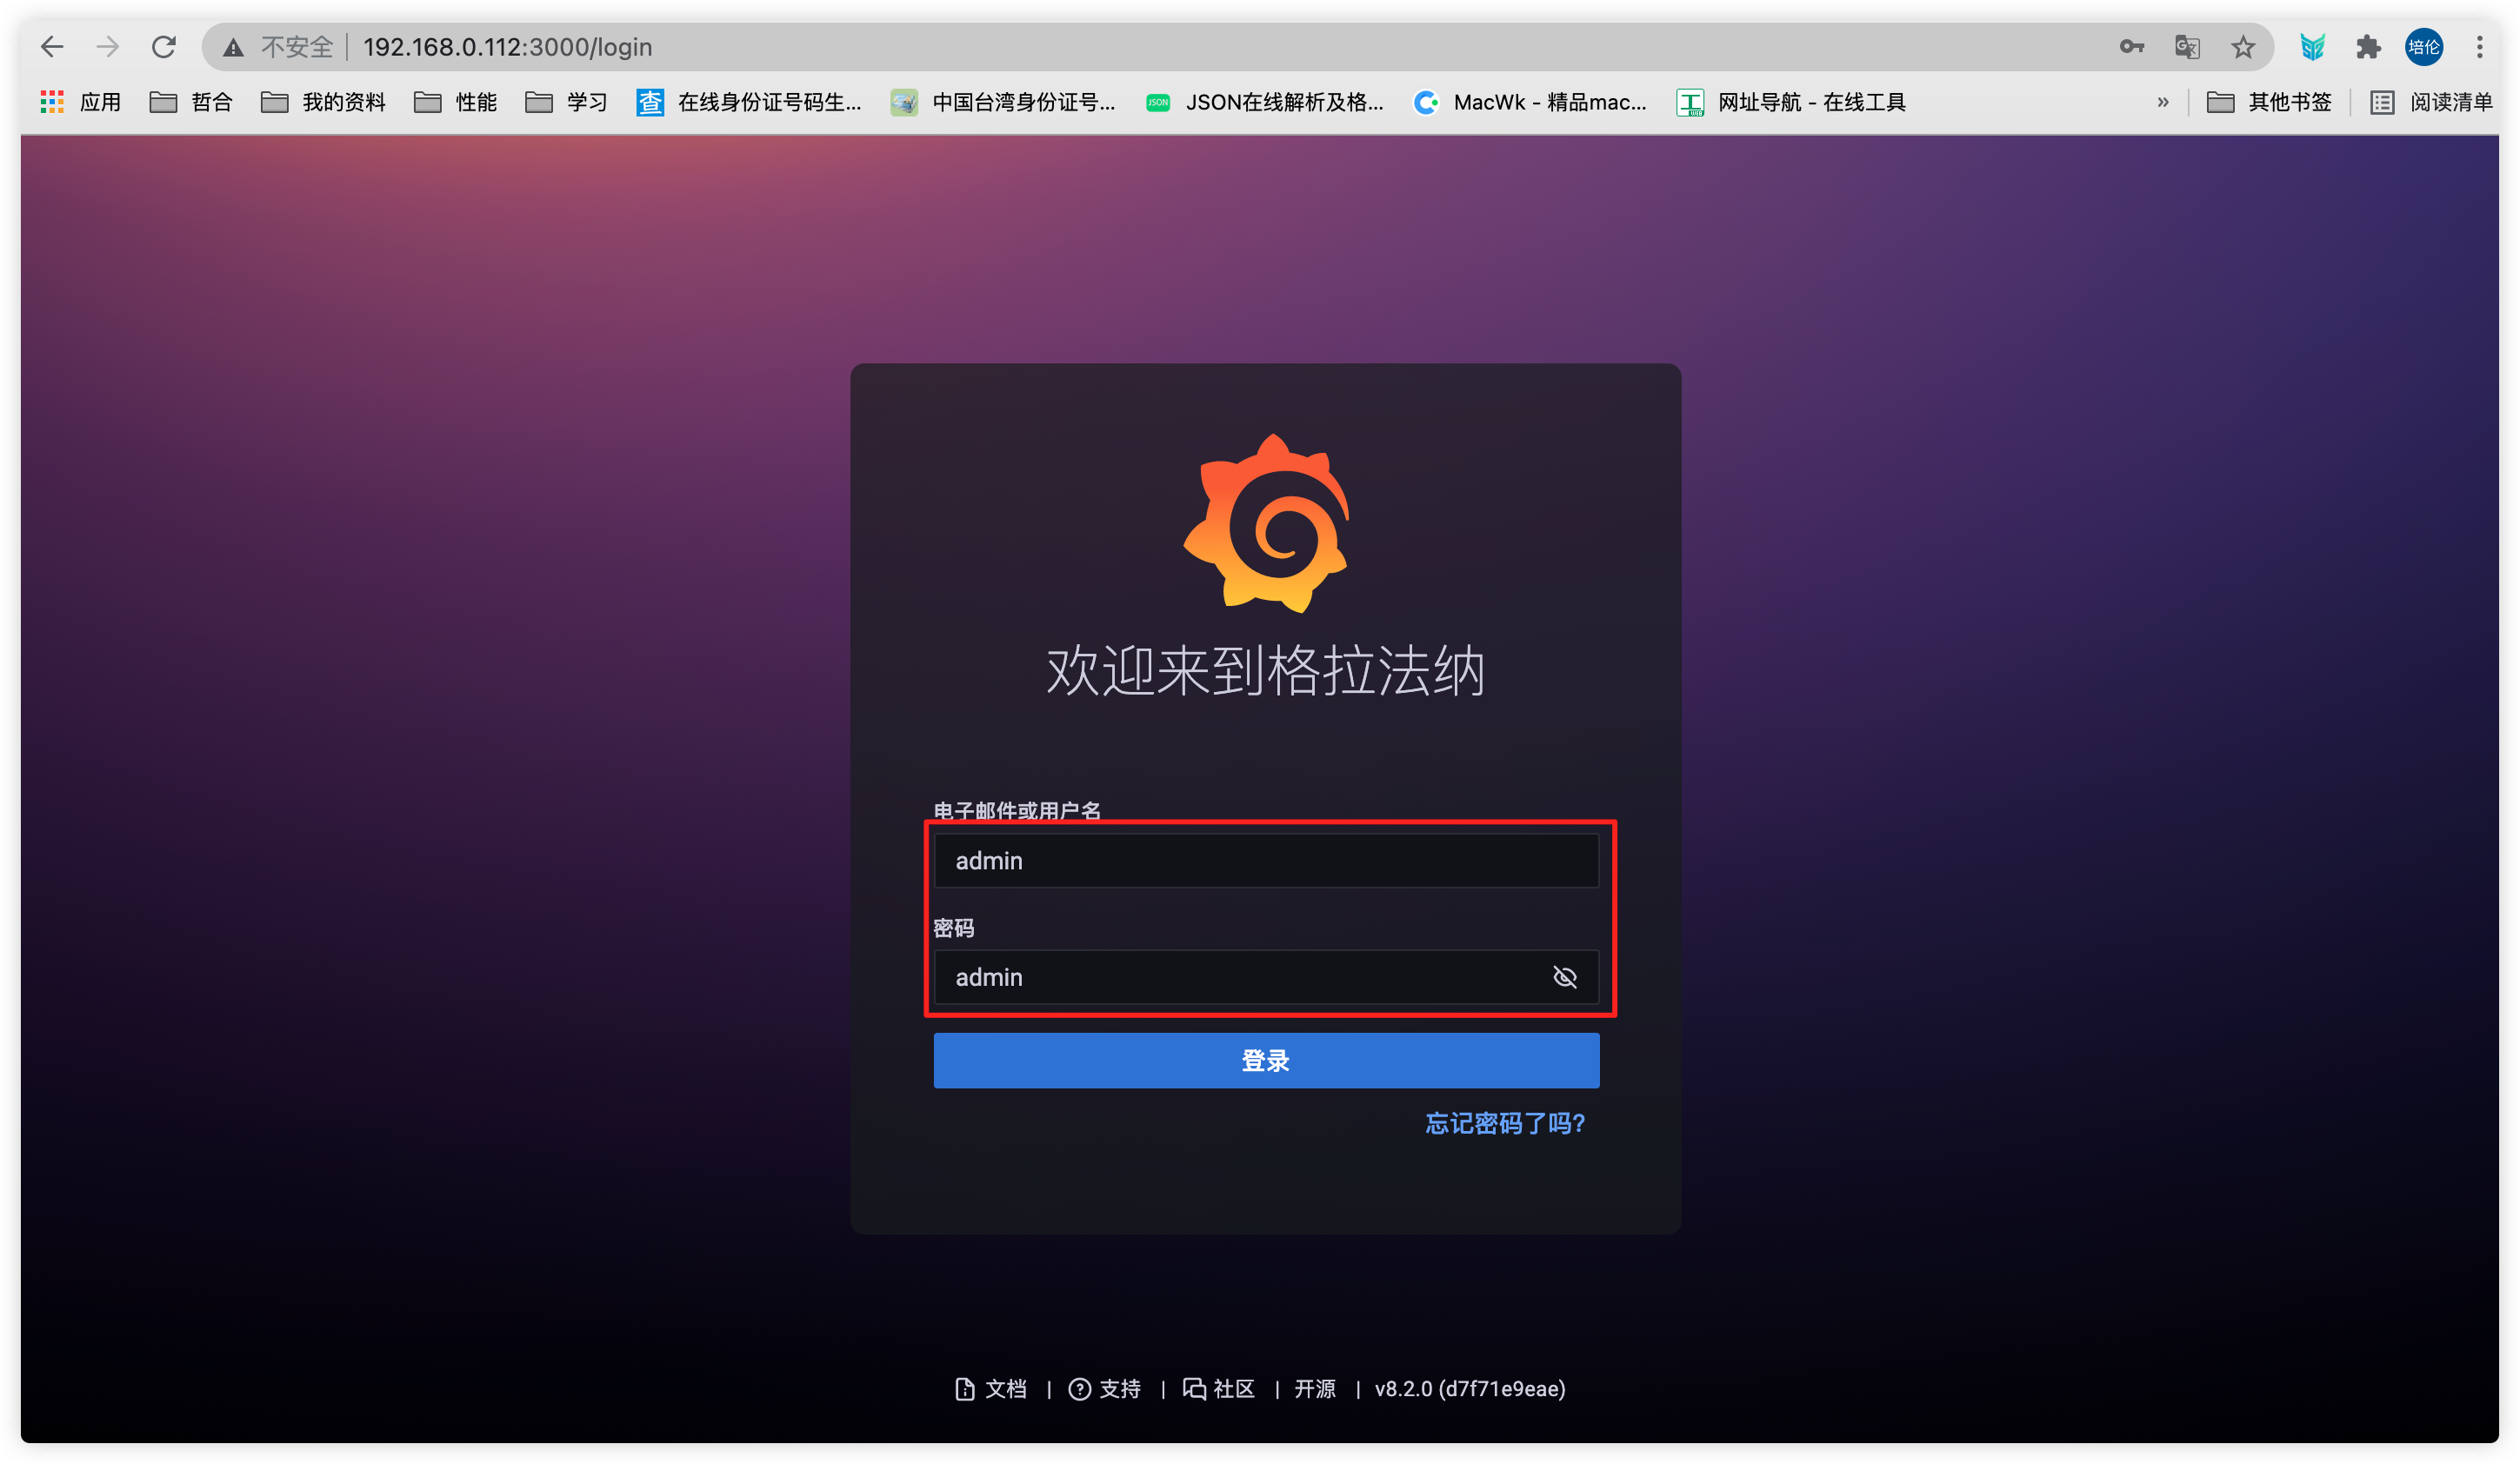
Task: Open the 在线身份证号码生... bookmark
Action: (x=749, y=102)
